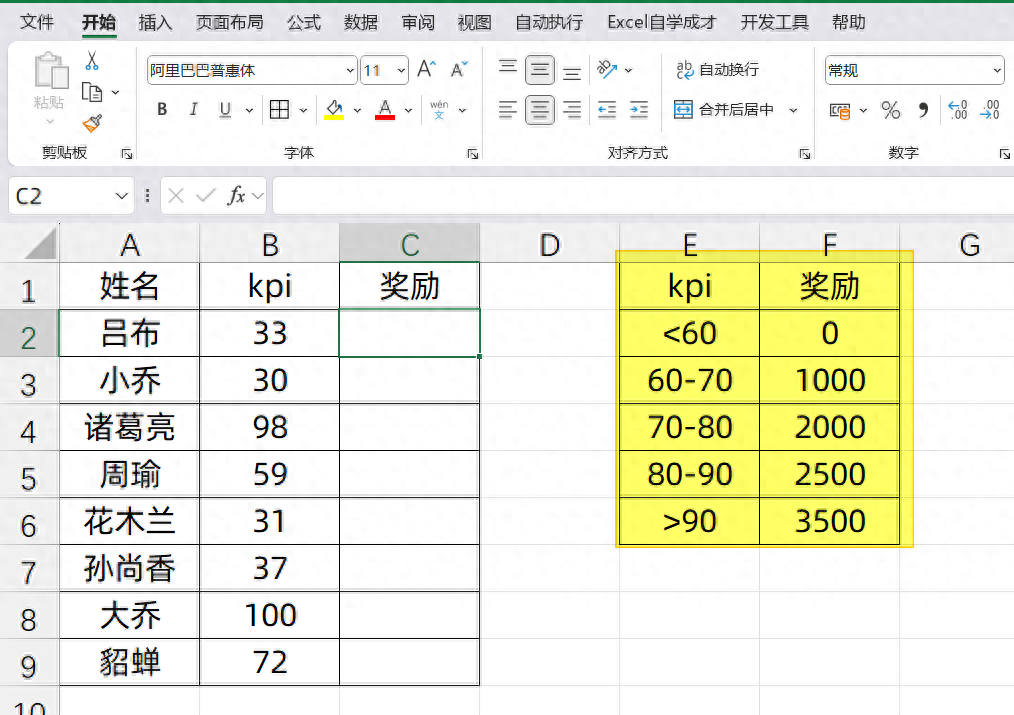This screenshot has width=1014, height=715.
Task: Select cell with reward value 3500
Action: (830, 521)
